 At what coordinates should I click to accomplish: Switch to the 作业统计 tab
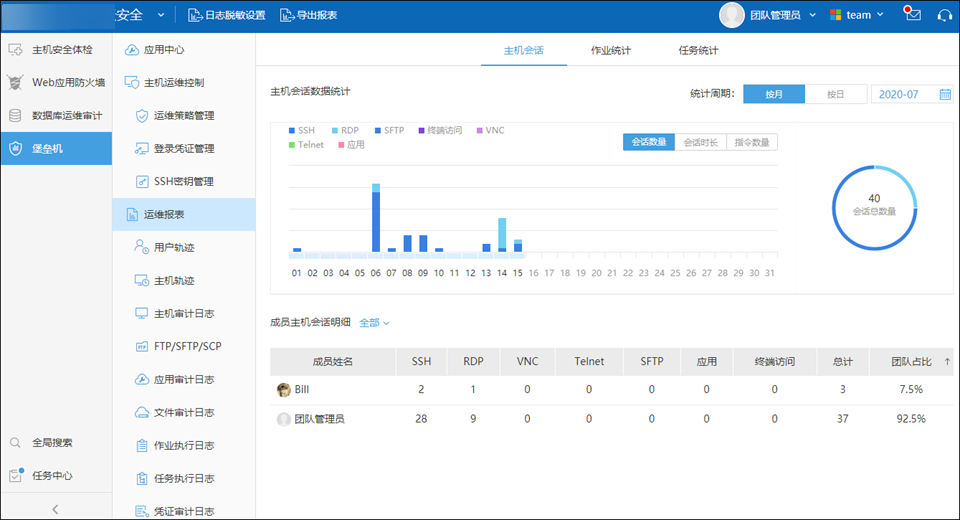(x=610, y=51)
